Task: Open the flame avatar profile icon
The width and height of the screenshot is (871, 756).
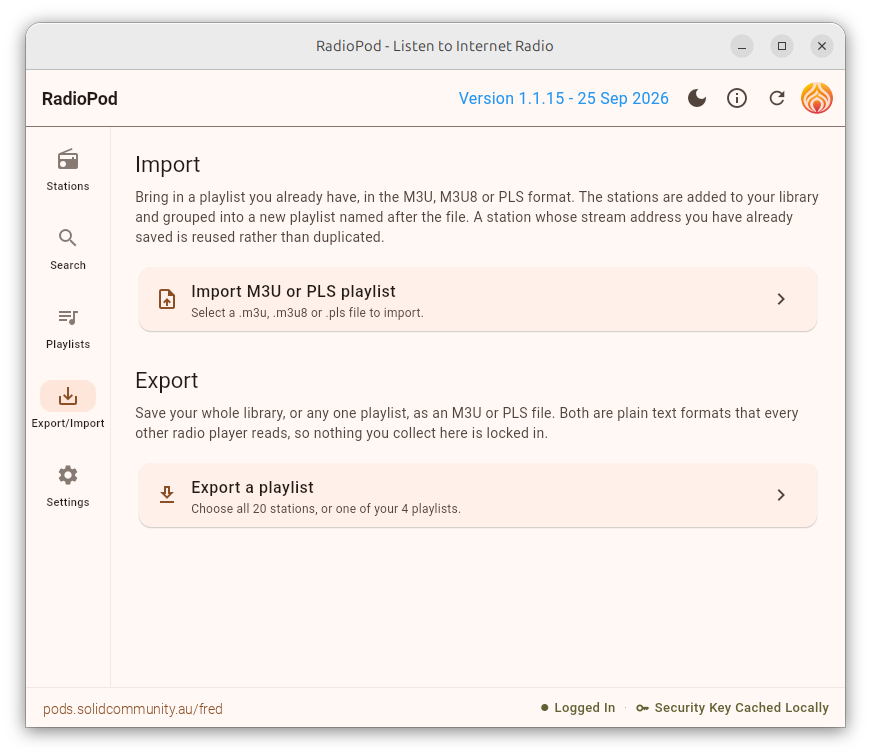Action: coord(817,98)
